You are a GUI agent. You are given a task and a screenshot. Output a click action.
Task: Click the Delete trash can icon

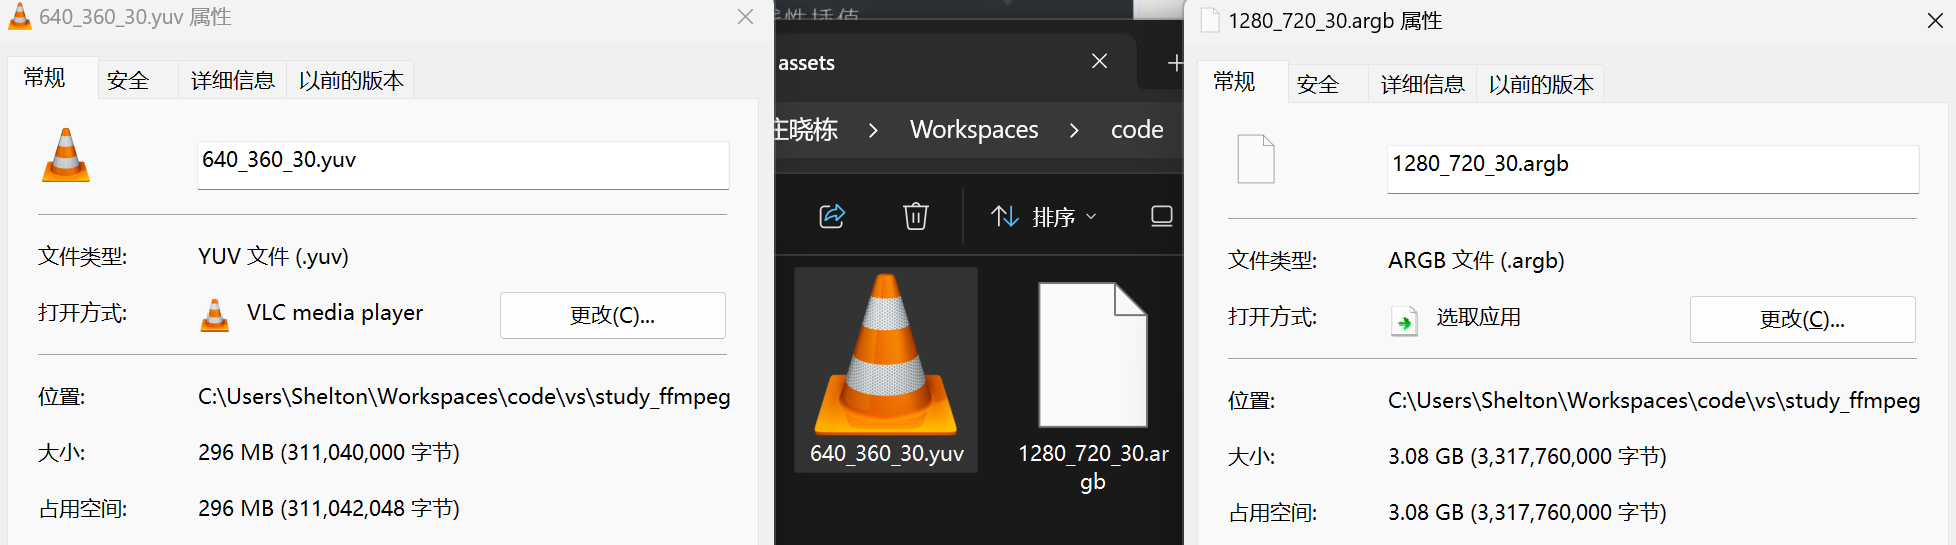tap(915, 216)
